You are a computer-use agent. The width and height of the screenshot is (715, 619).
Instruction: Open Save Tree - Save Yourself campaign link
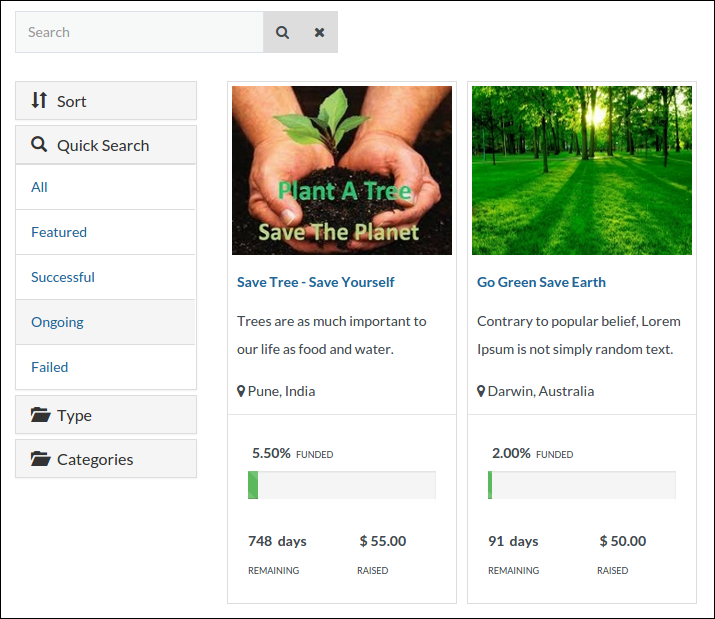tap(315, 282)
